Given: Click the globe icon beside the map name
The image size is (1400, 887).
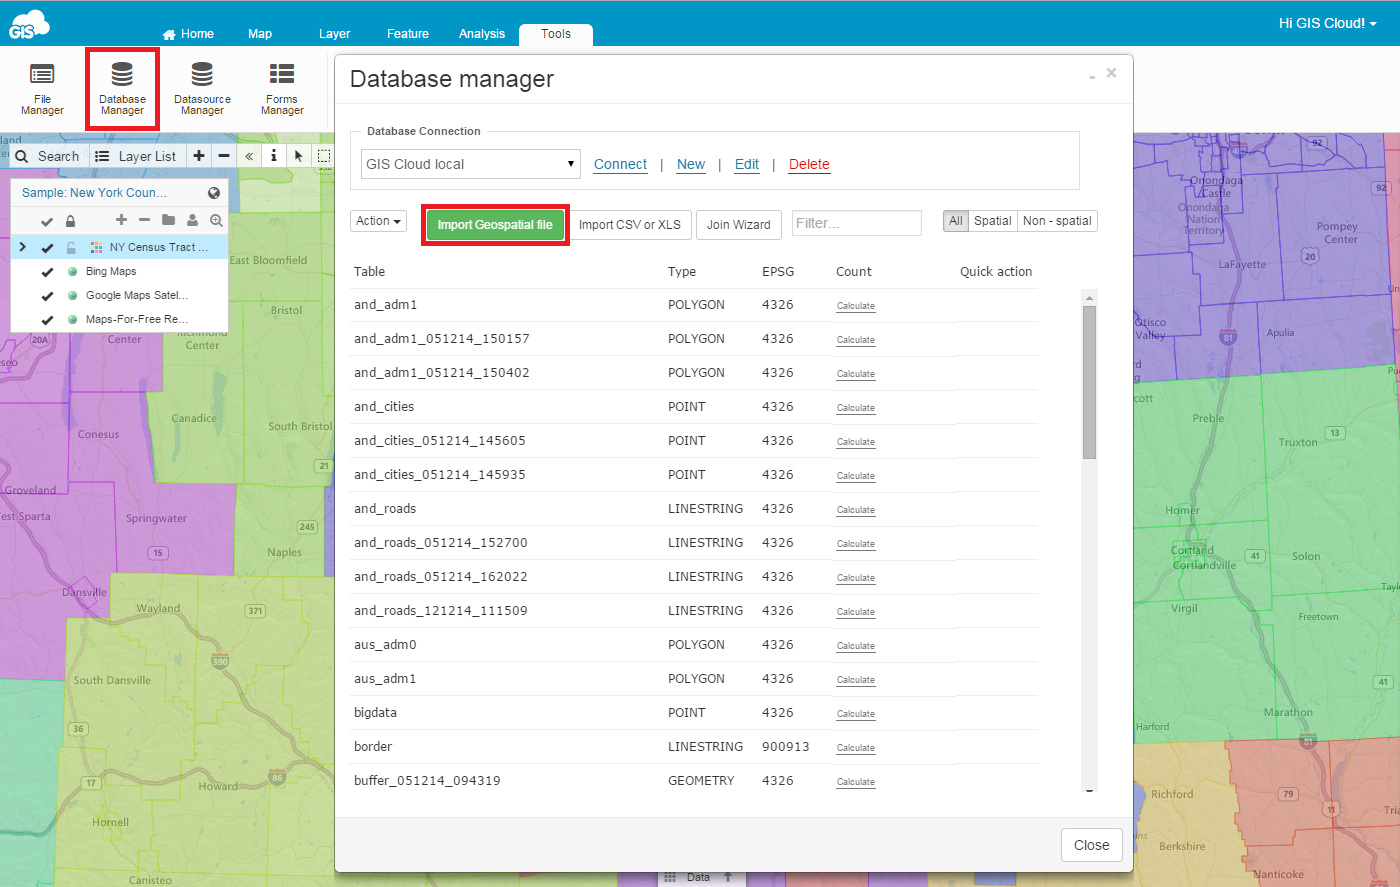Looking at the screenshot, I should pyautogui.click(x=214, y=193).
